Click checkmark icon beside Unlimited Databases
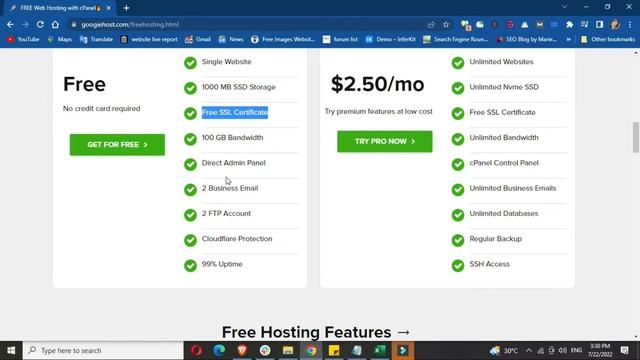The width and height of the screenshot is (640, 360). click(458, 215)
